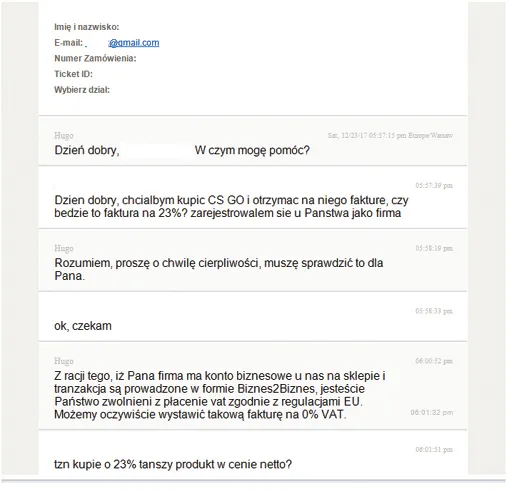This screenshot has width=509, height=504.
Task: Click the 'Numer Zamówienia:' label
Action: tap(95, 58)
